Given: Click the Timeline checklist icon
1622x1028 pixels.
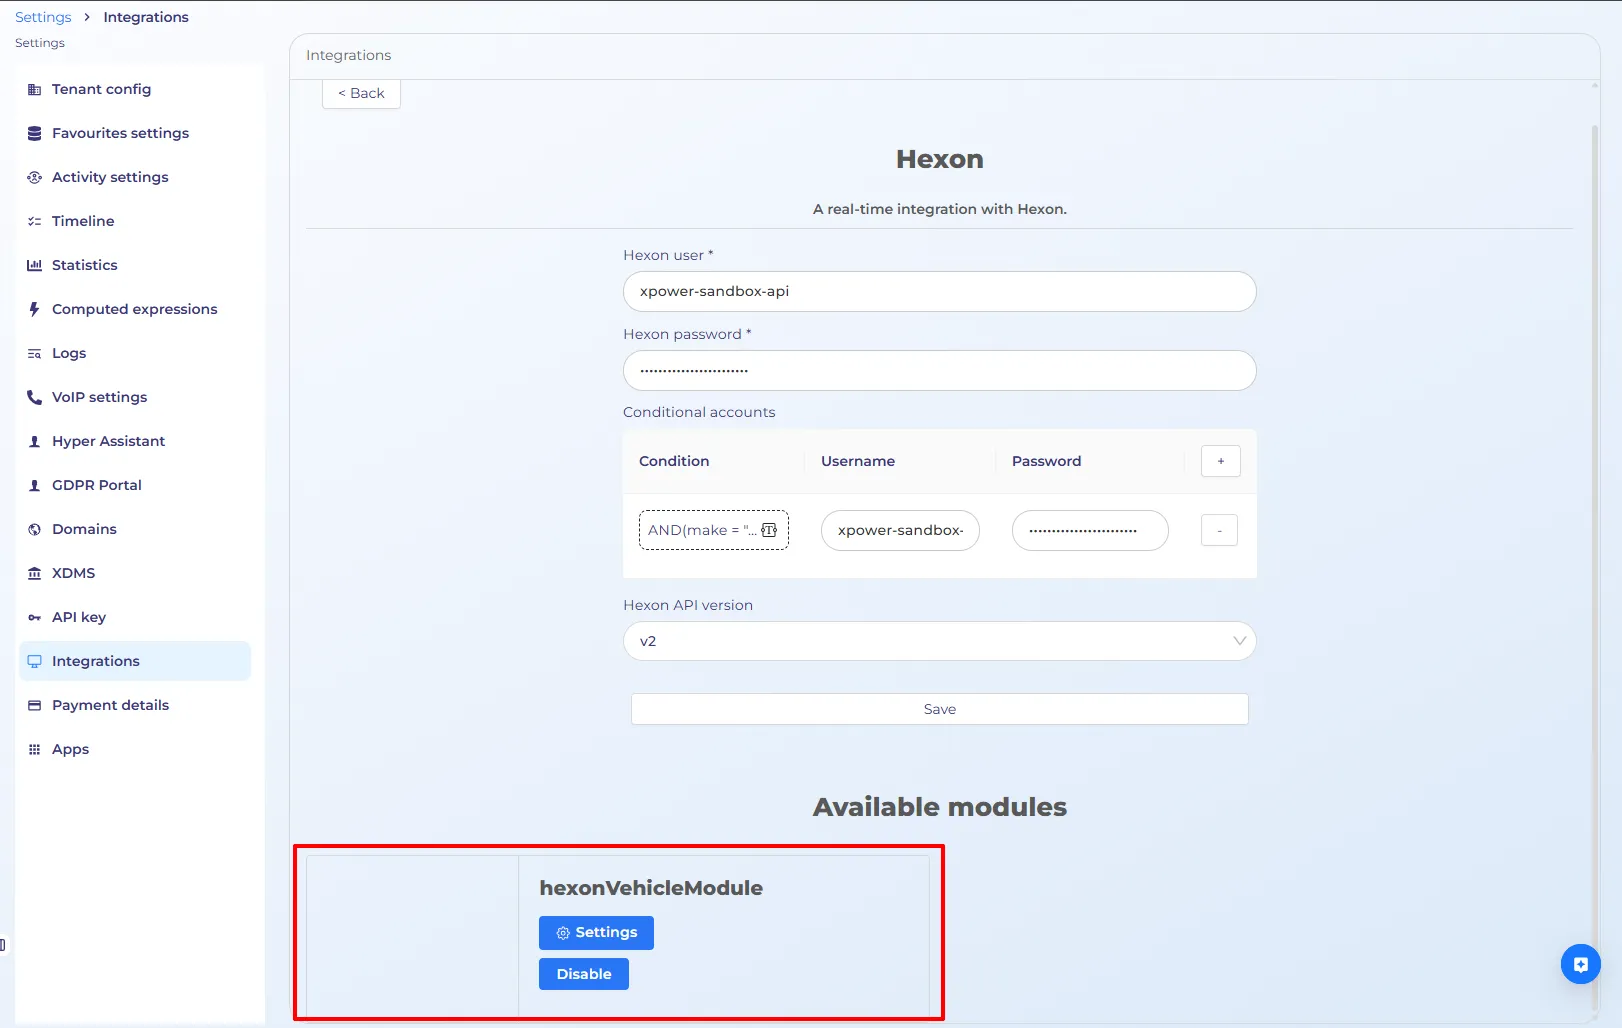Looking at the screenshot, I should [34, 221].
